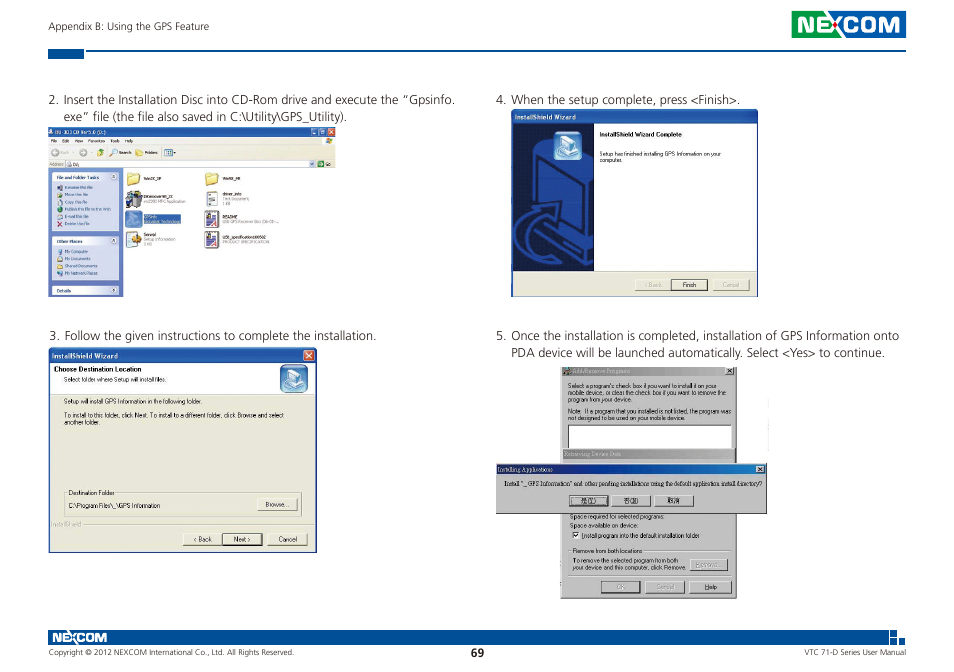Click the green Go button in Explorer
Screen dimensions: 954x672
[324, 164]
